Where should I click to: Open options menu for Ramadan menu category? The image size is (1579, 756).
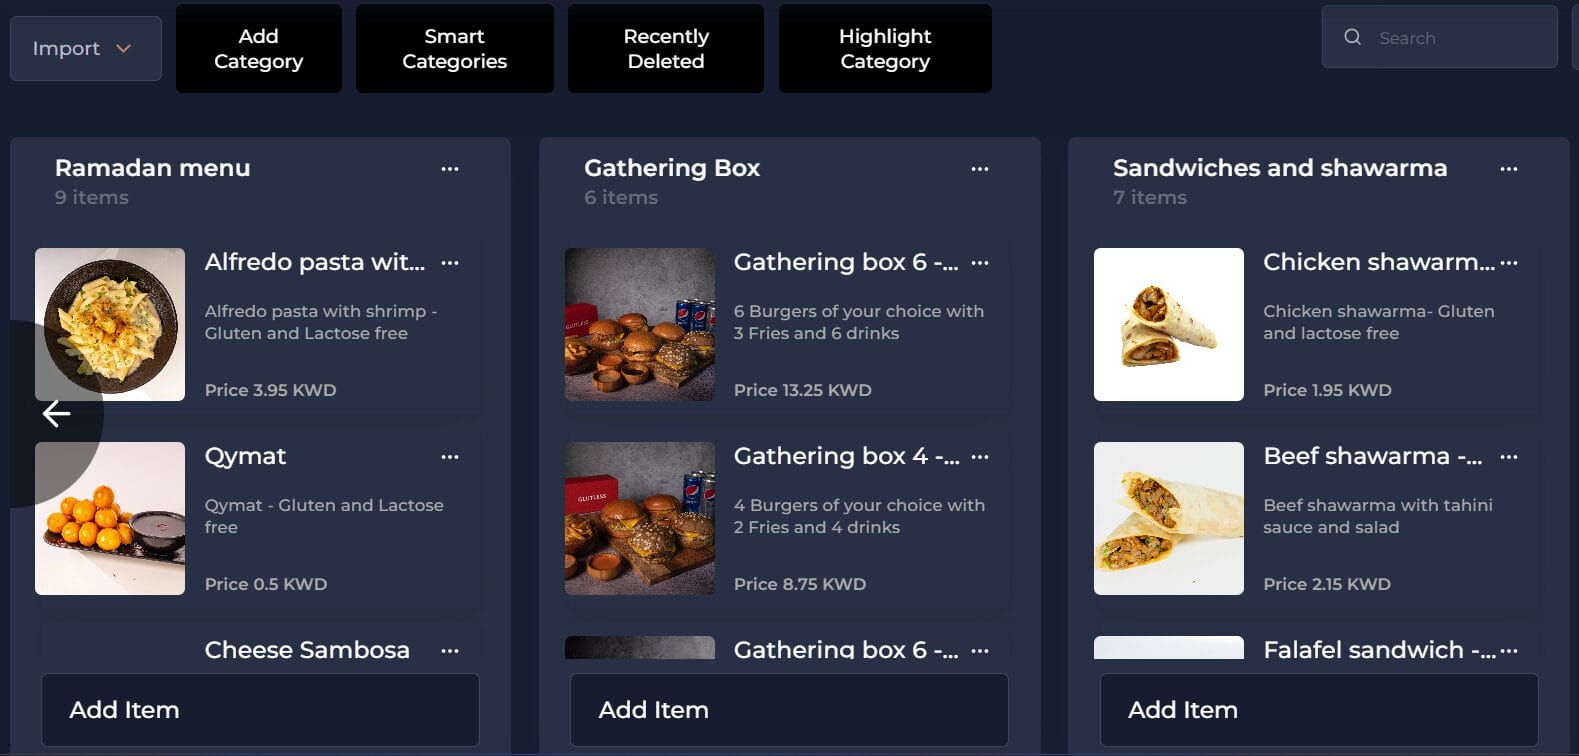450,169
